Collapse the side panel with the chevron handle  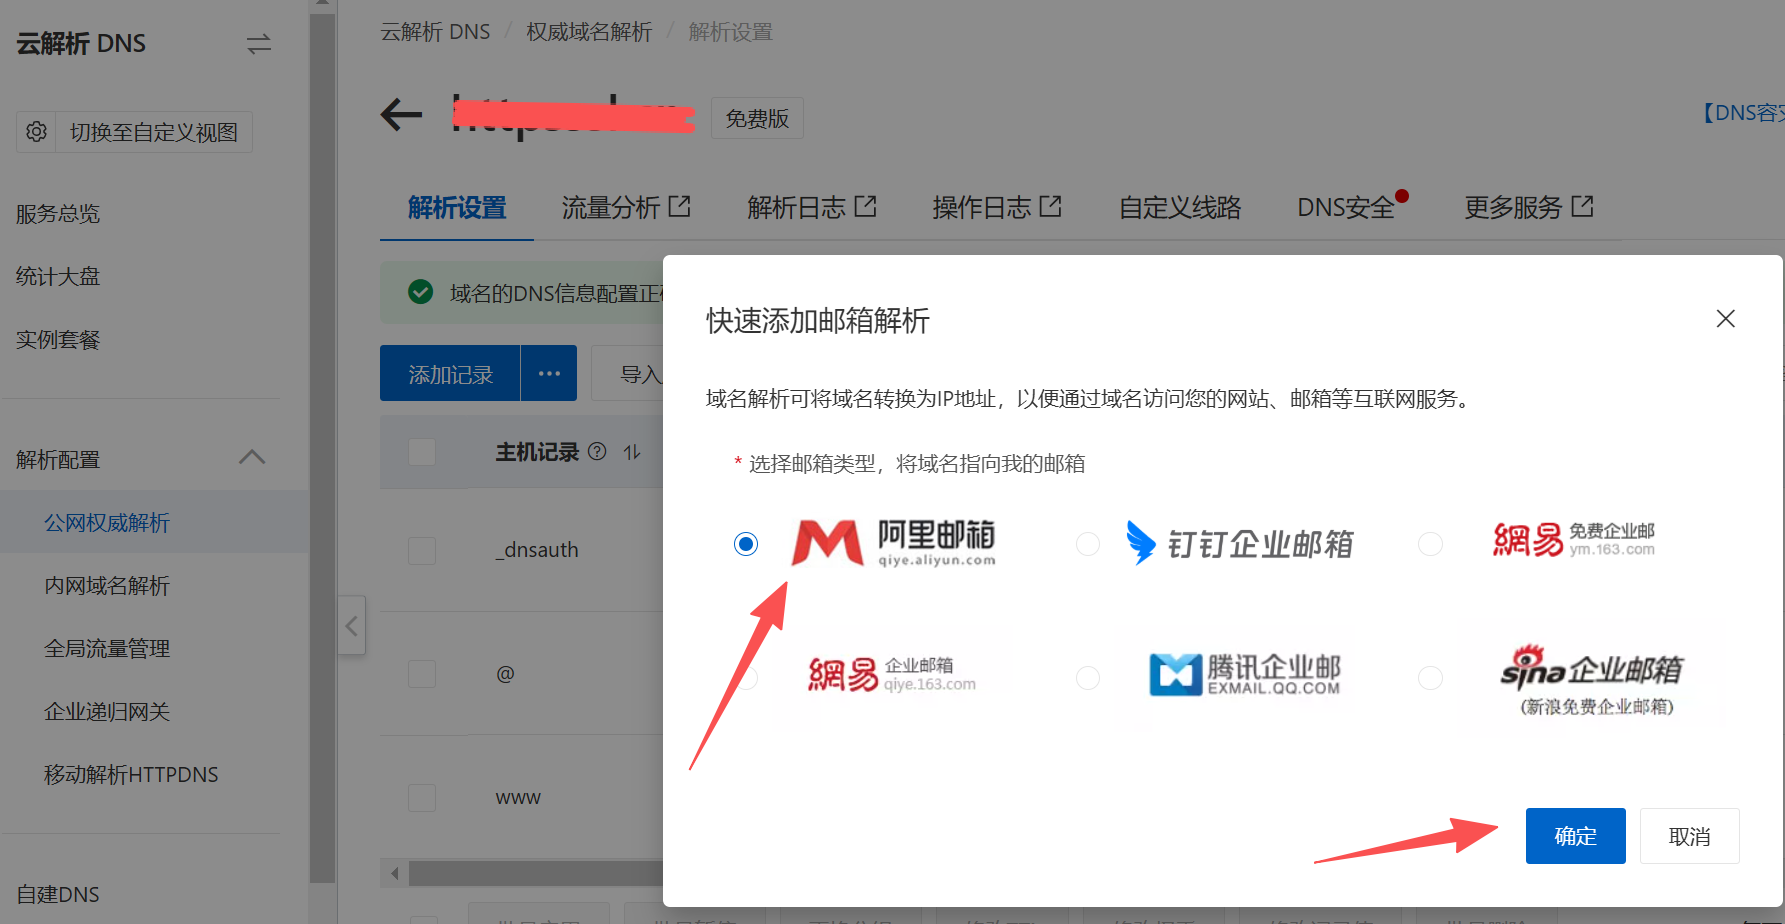(x=351, y=626)
